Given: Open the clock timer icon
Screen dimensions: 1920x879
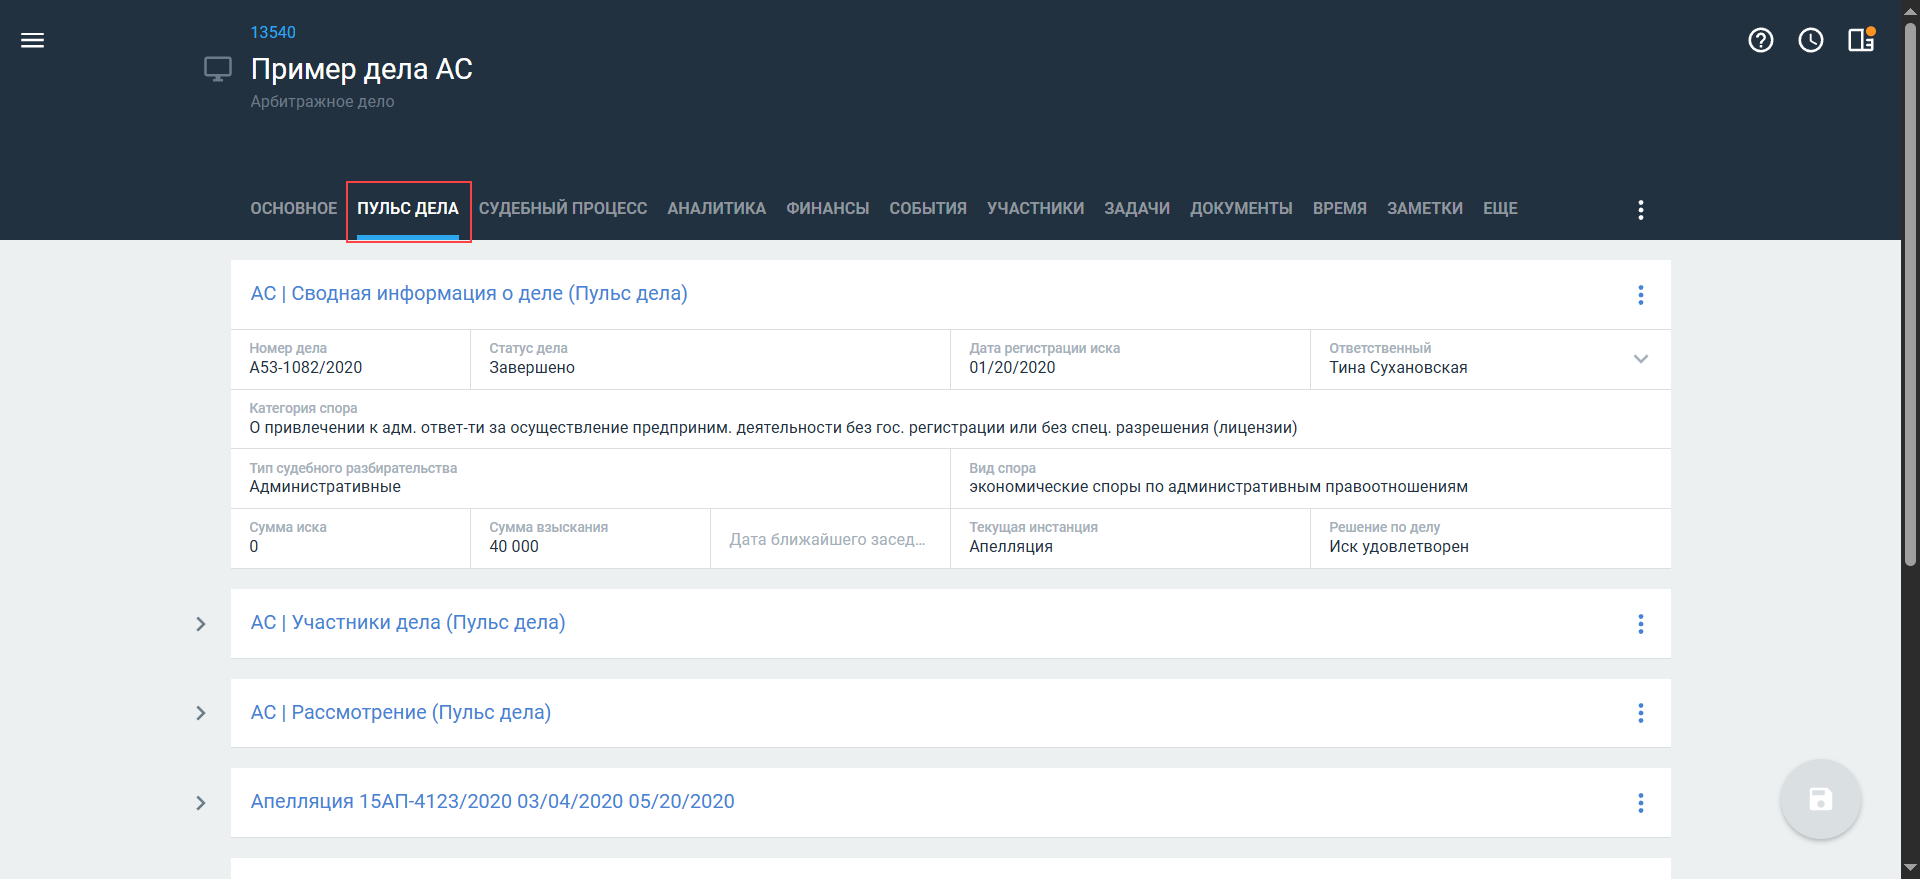Looking at the screenshot, I should tap(1810, 40).
